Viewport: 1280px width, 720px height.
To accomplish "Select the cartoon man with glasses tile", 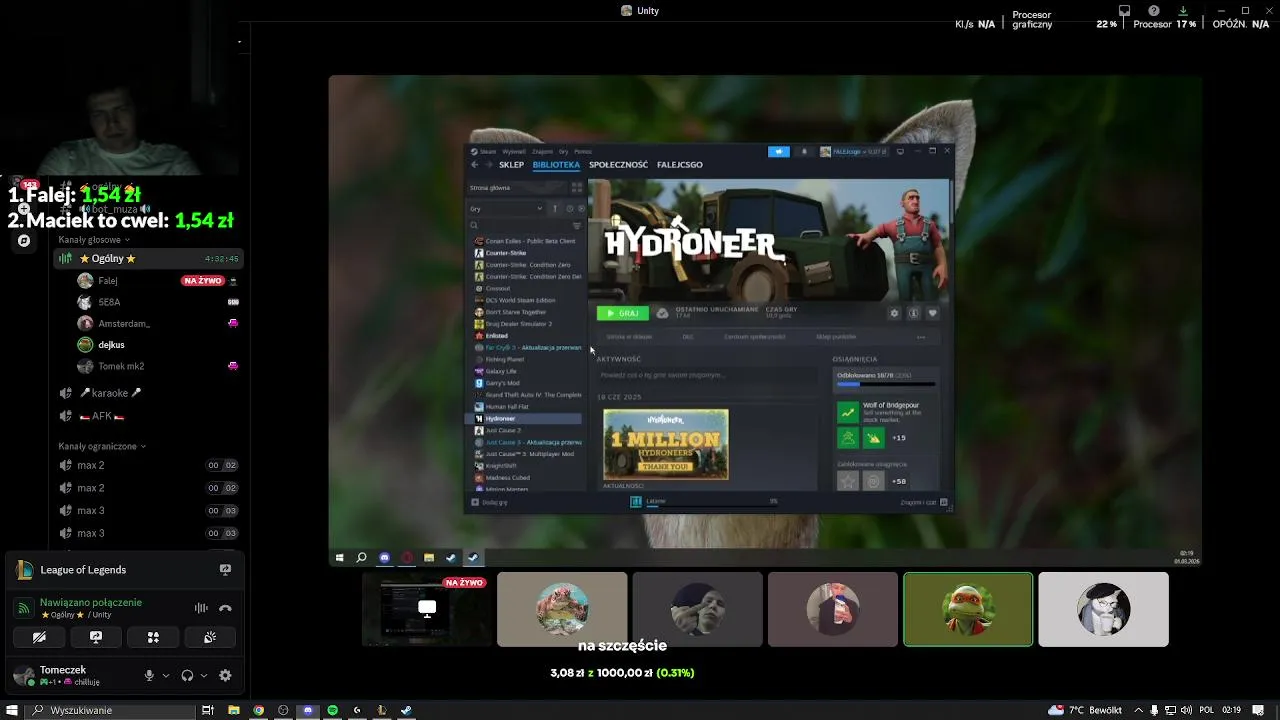I will point(1103,609).
